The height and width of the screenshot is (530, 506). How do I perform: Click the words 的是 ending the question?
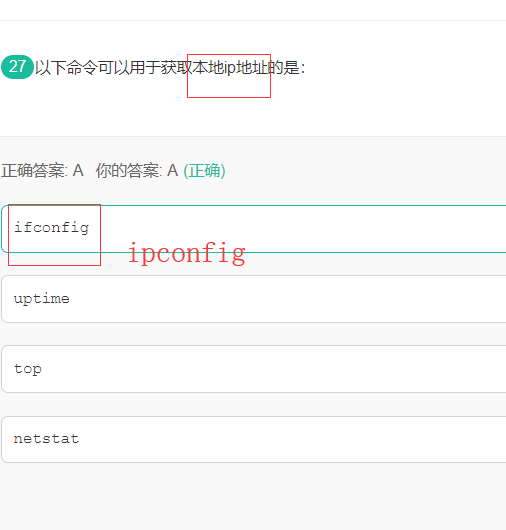(283, 67)
